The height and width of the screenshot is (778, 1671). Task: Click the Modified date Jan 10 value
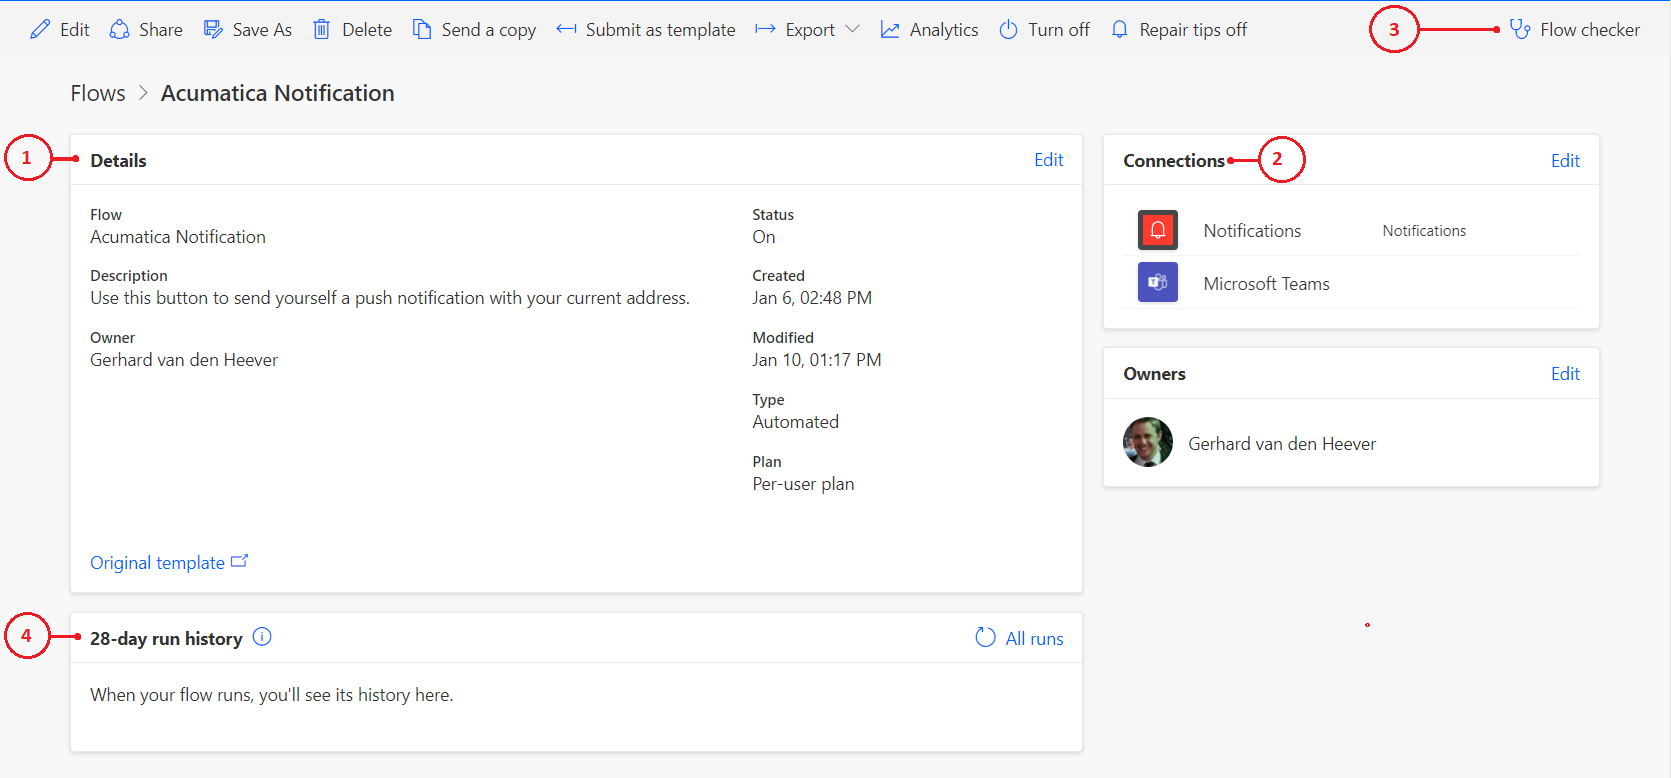(x=817, y=360)
